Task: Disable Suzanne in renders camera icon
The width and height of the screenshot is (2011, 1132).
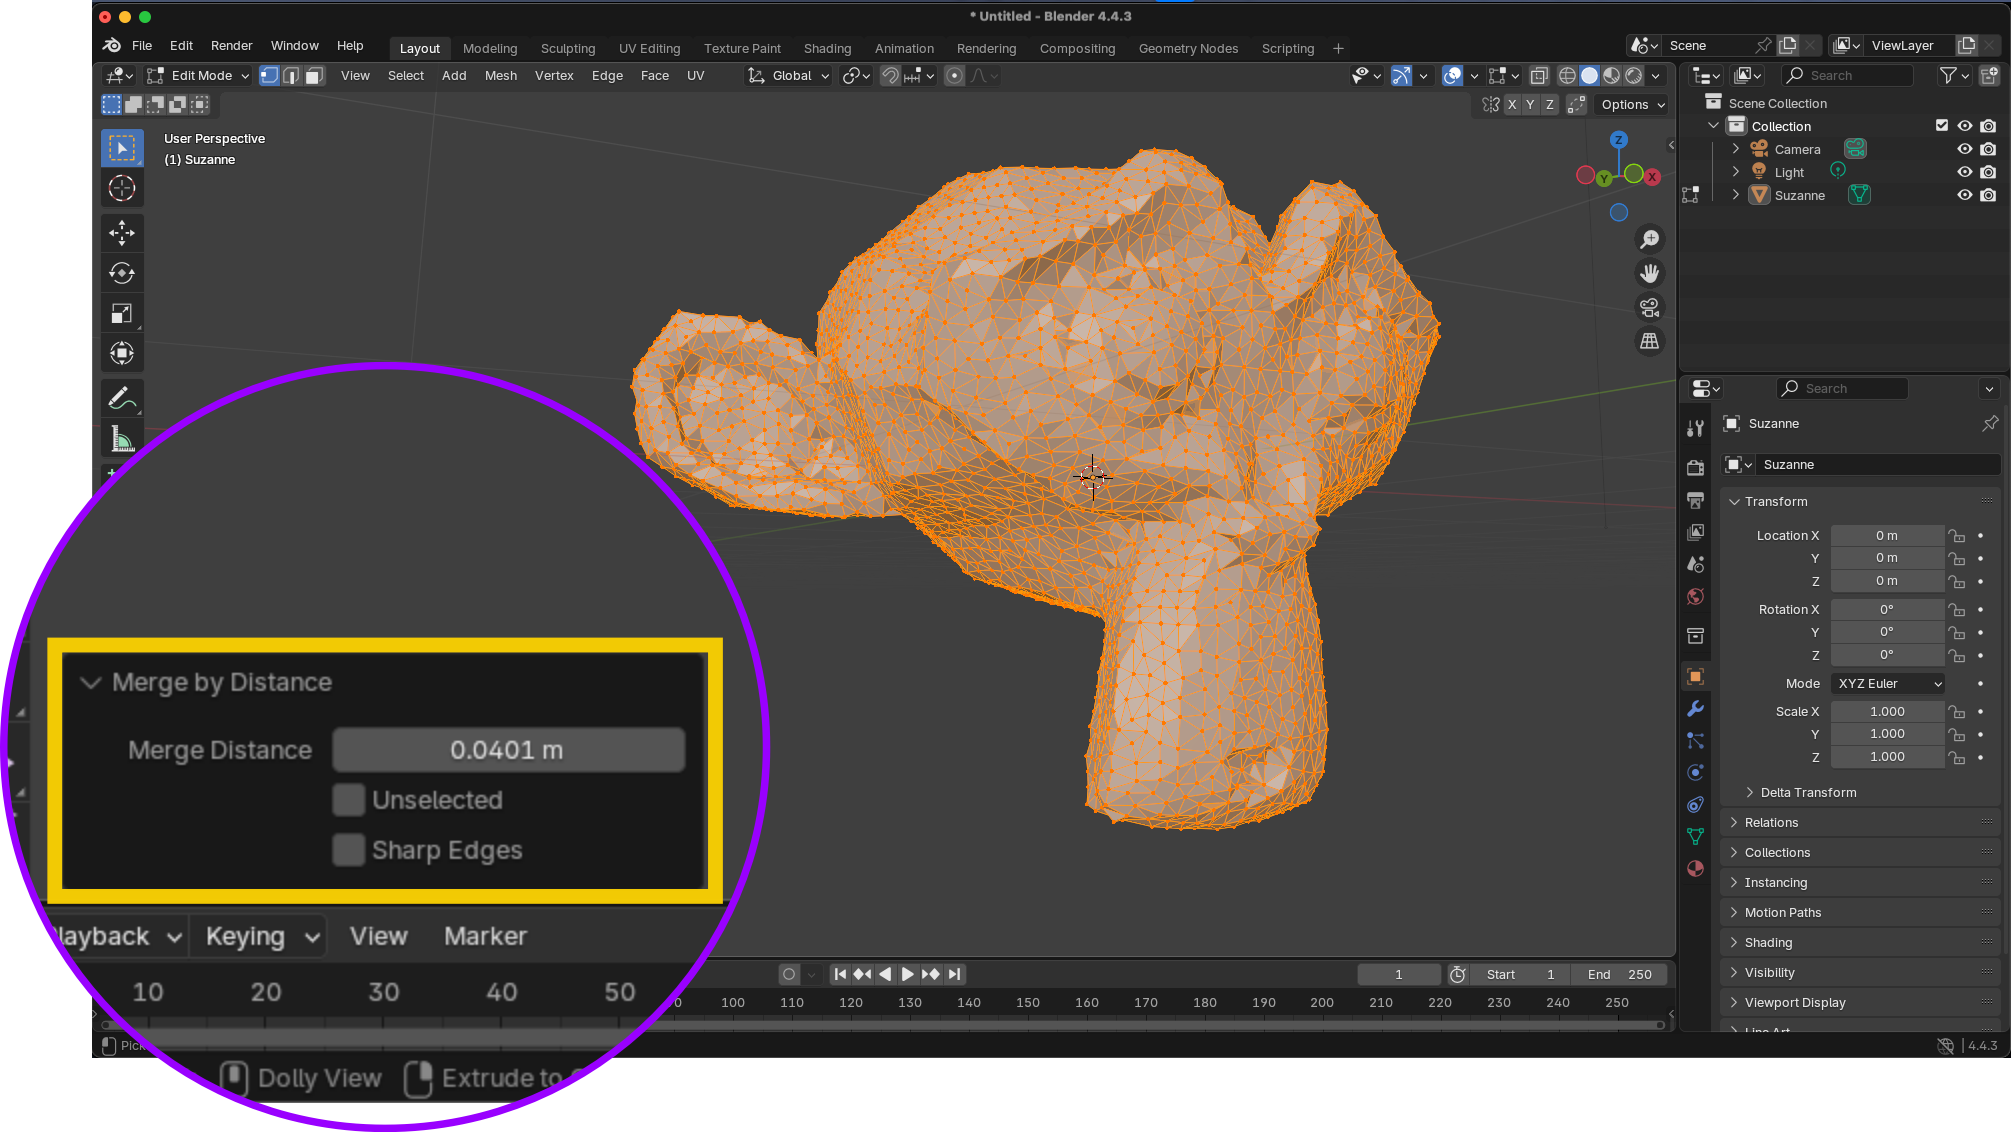Action: (x=1988, y=195)
